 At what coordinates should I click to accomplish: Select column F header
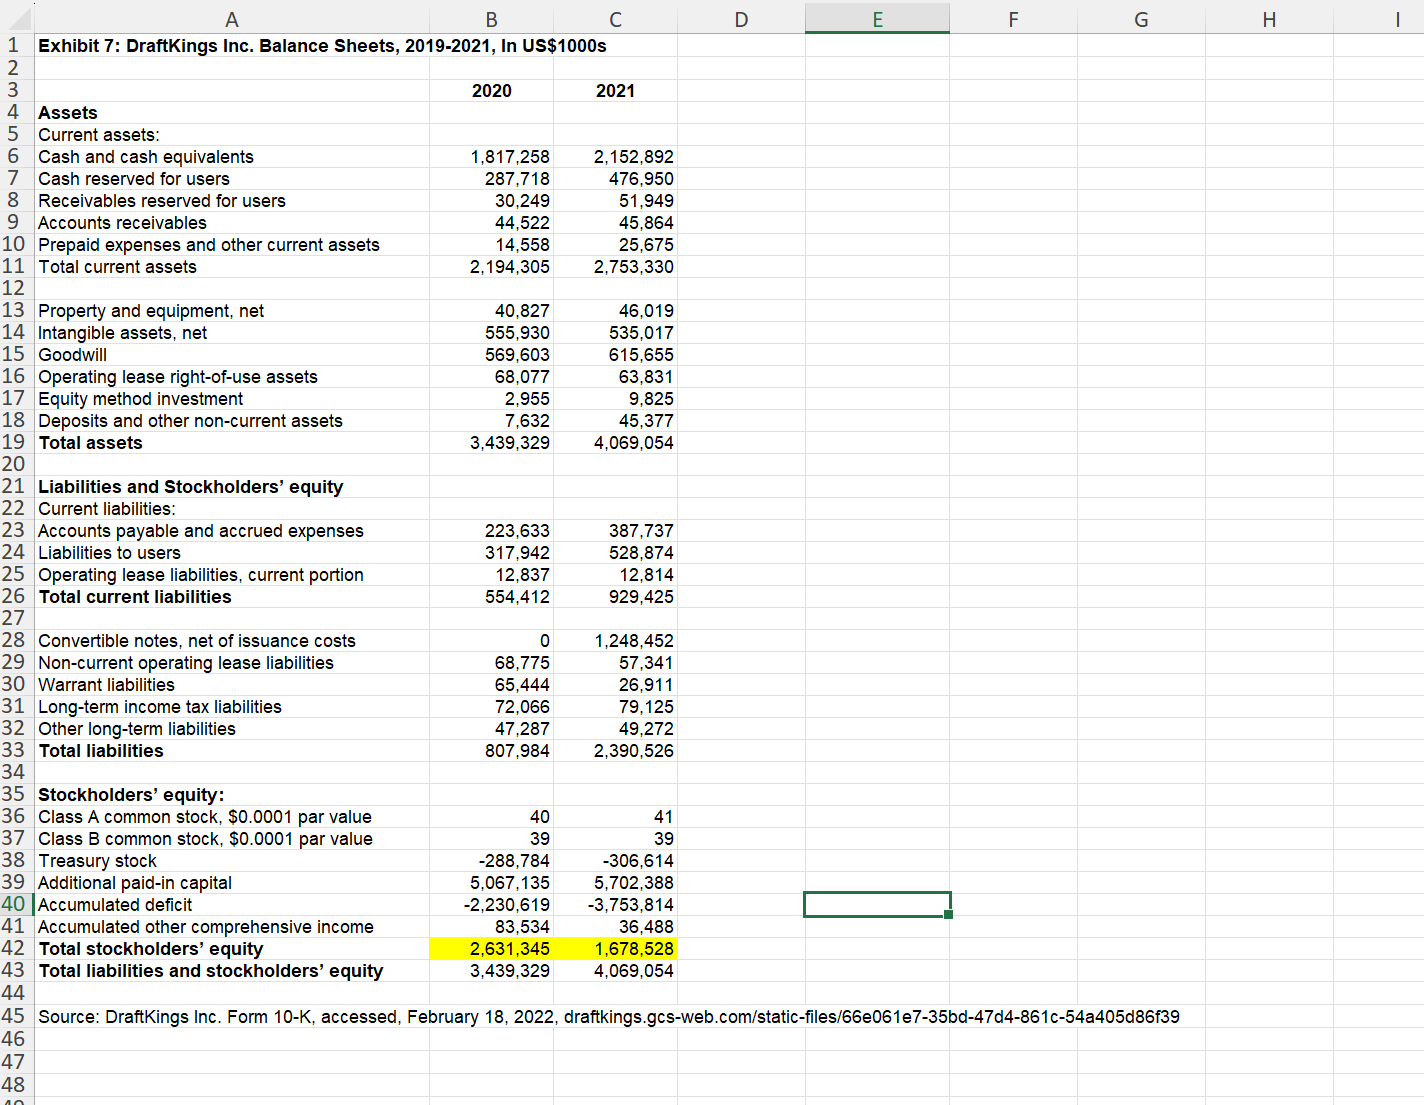coord(1013,19)
